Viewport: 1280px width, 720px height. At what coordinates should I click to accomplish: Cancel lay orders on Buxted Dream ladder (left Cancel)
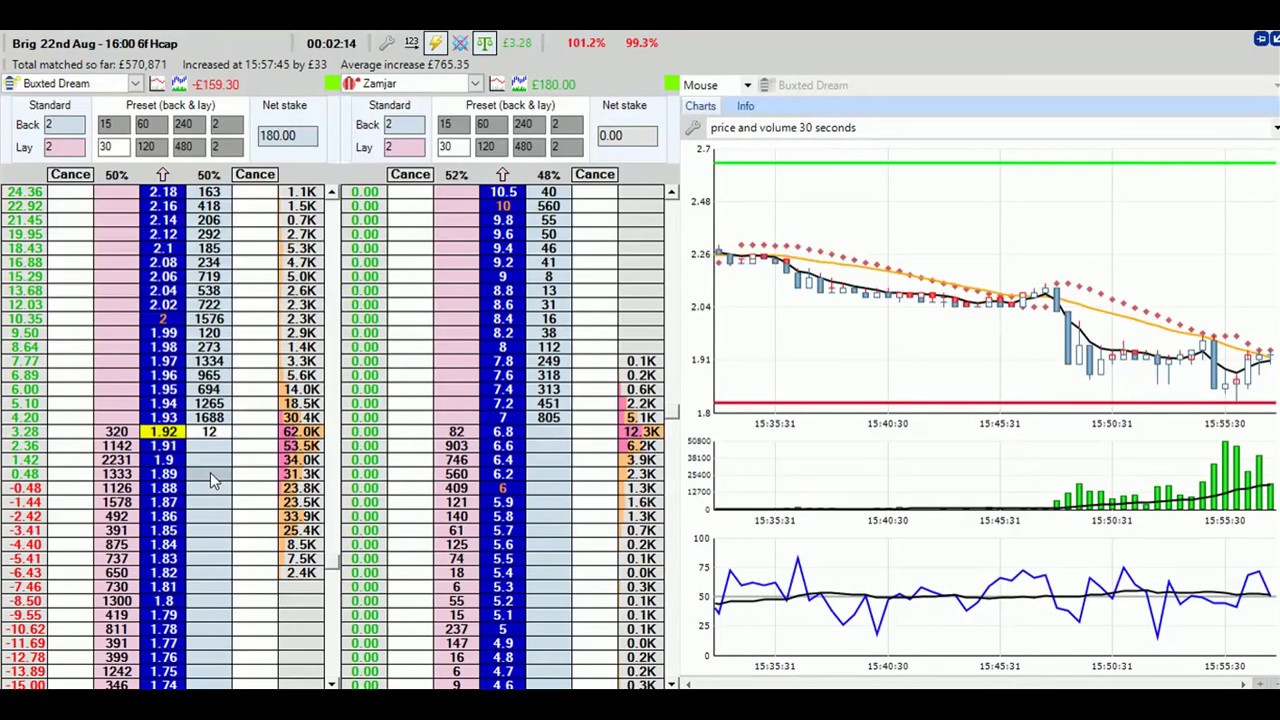[70, 175]
